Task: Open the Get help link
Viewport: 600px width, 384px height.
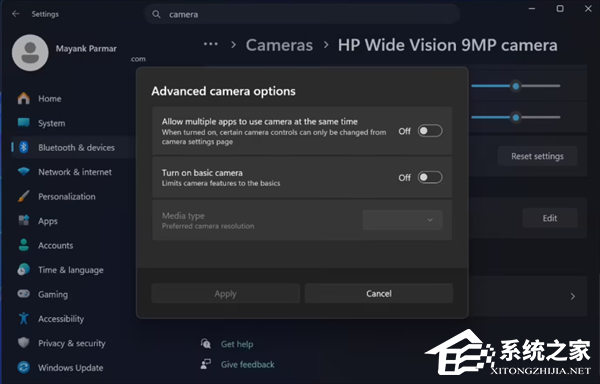Action: click(237, 344)
